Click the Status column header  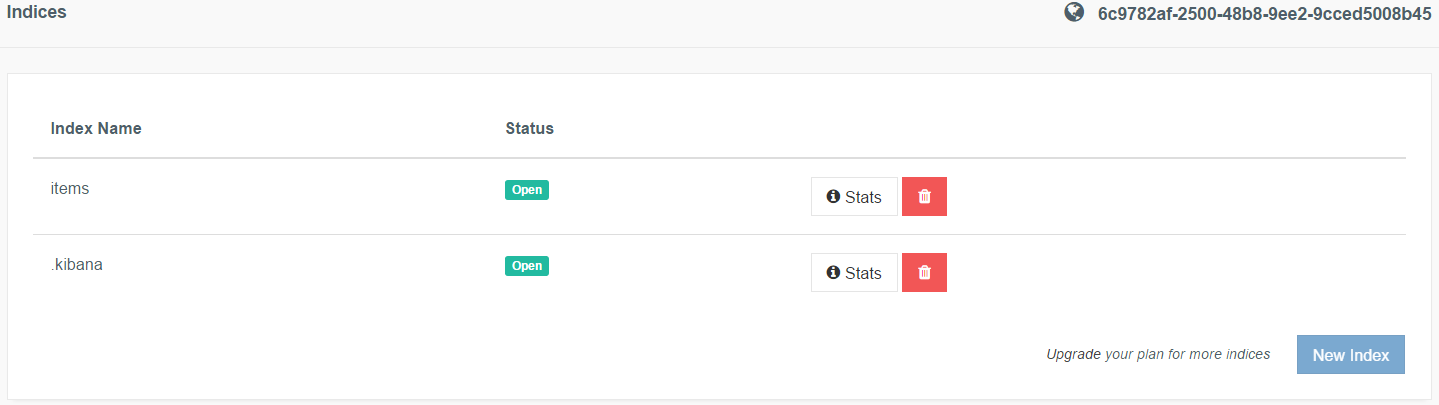pyautogui.click(x=529, y=129)
